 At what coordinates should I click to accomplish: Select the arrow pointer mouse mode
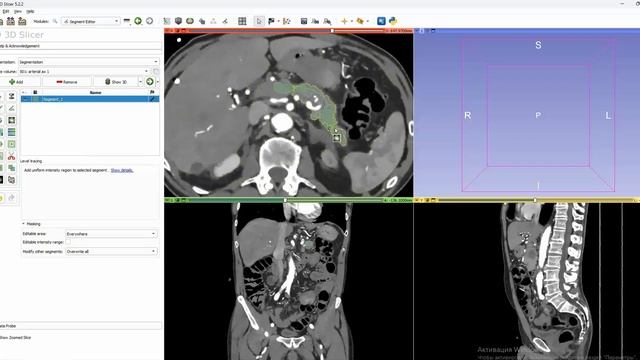[x=259, y=21]
